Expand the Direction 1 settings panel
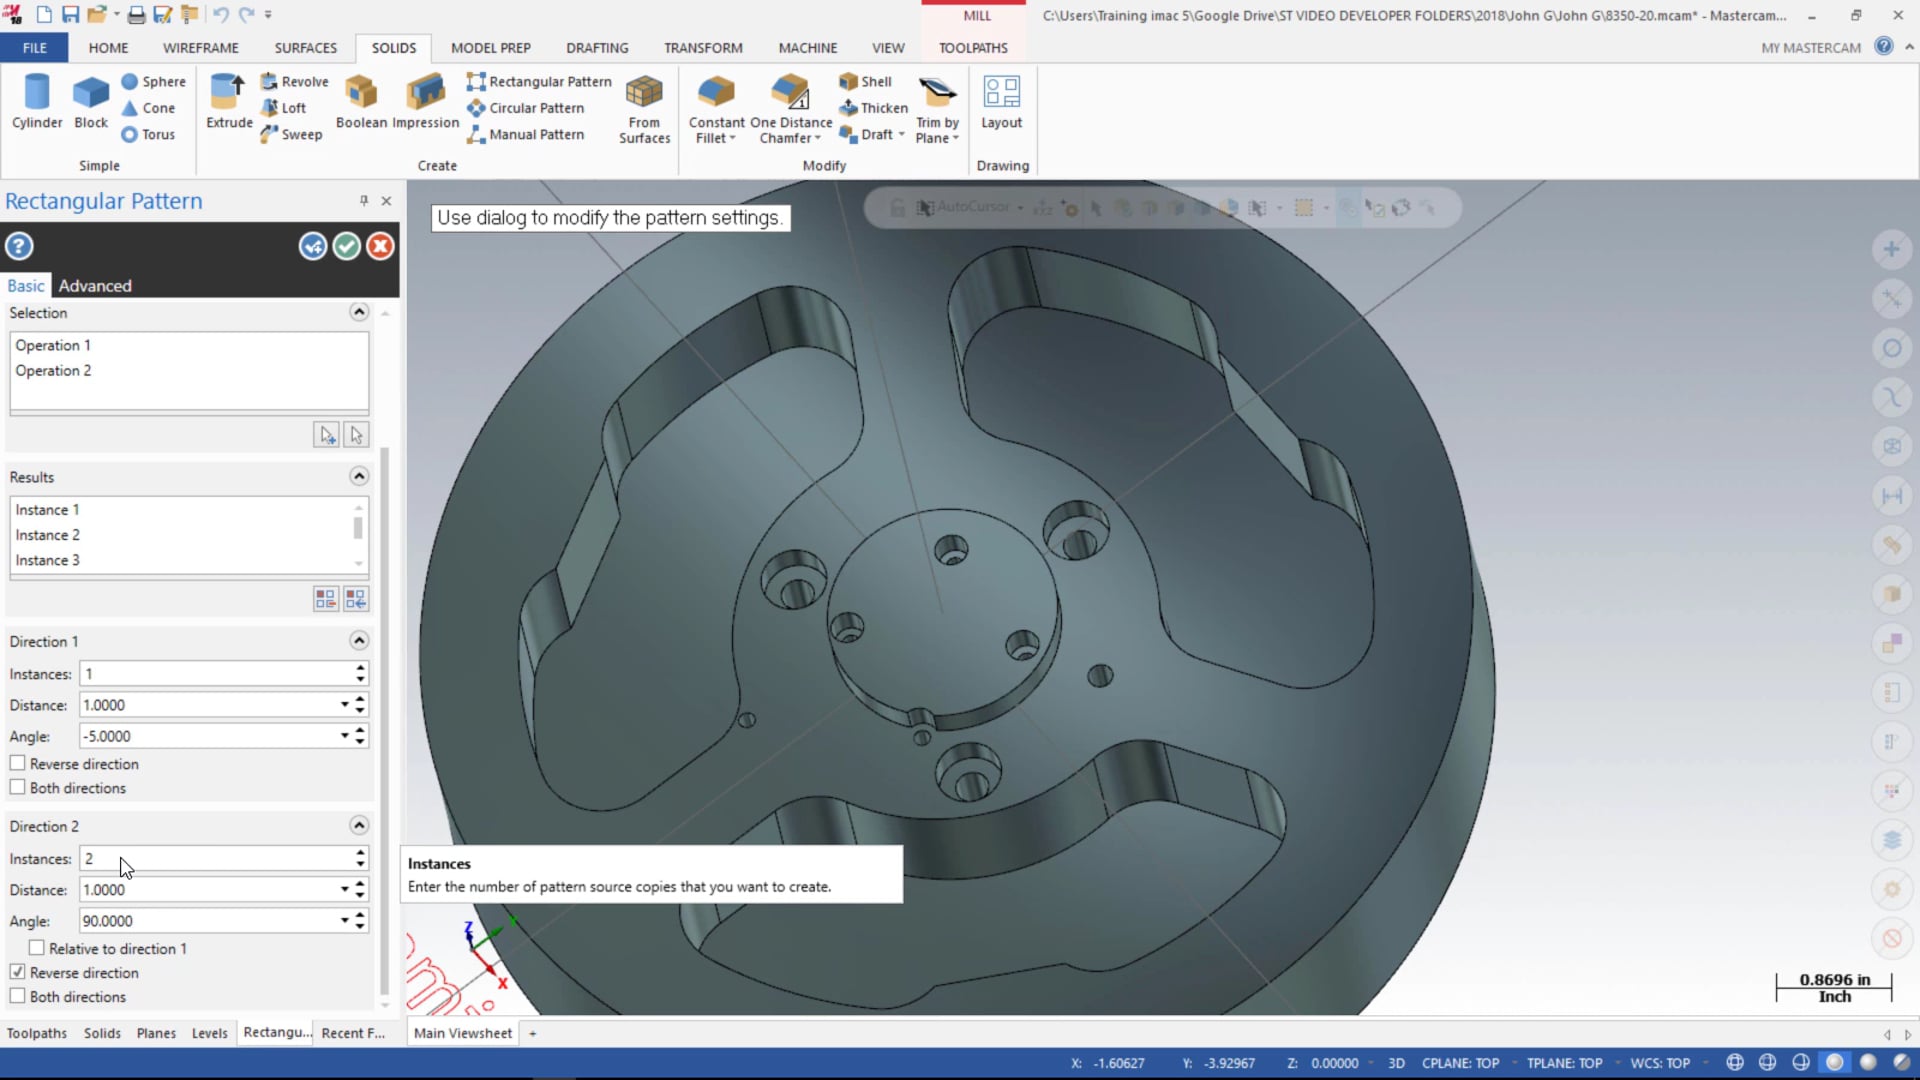The height and width of the screenshot is (1080, 1920). point(359,641)
